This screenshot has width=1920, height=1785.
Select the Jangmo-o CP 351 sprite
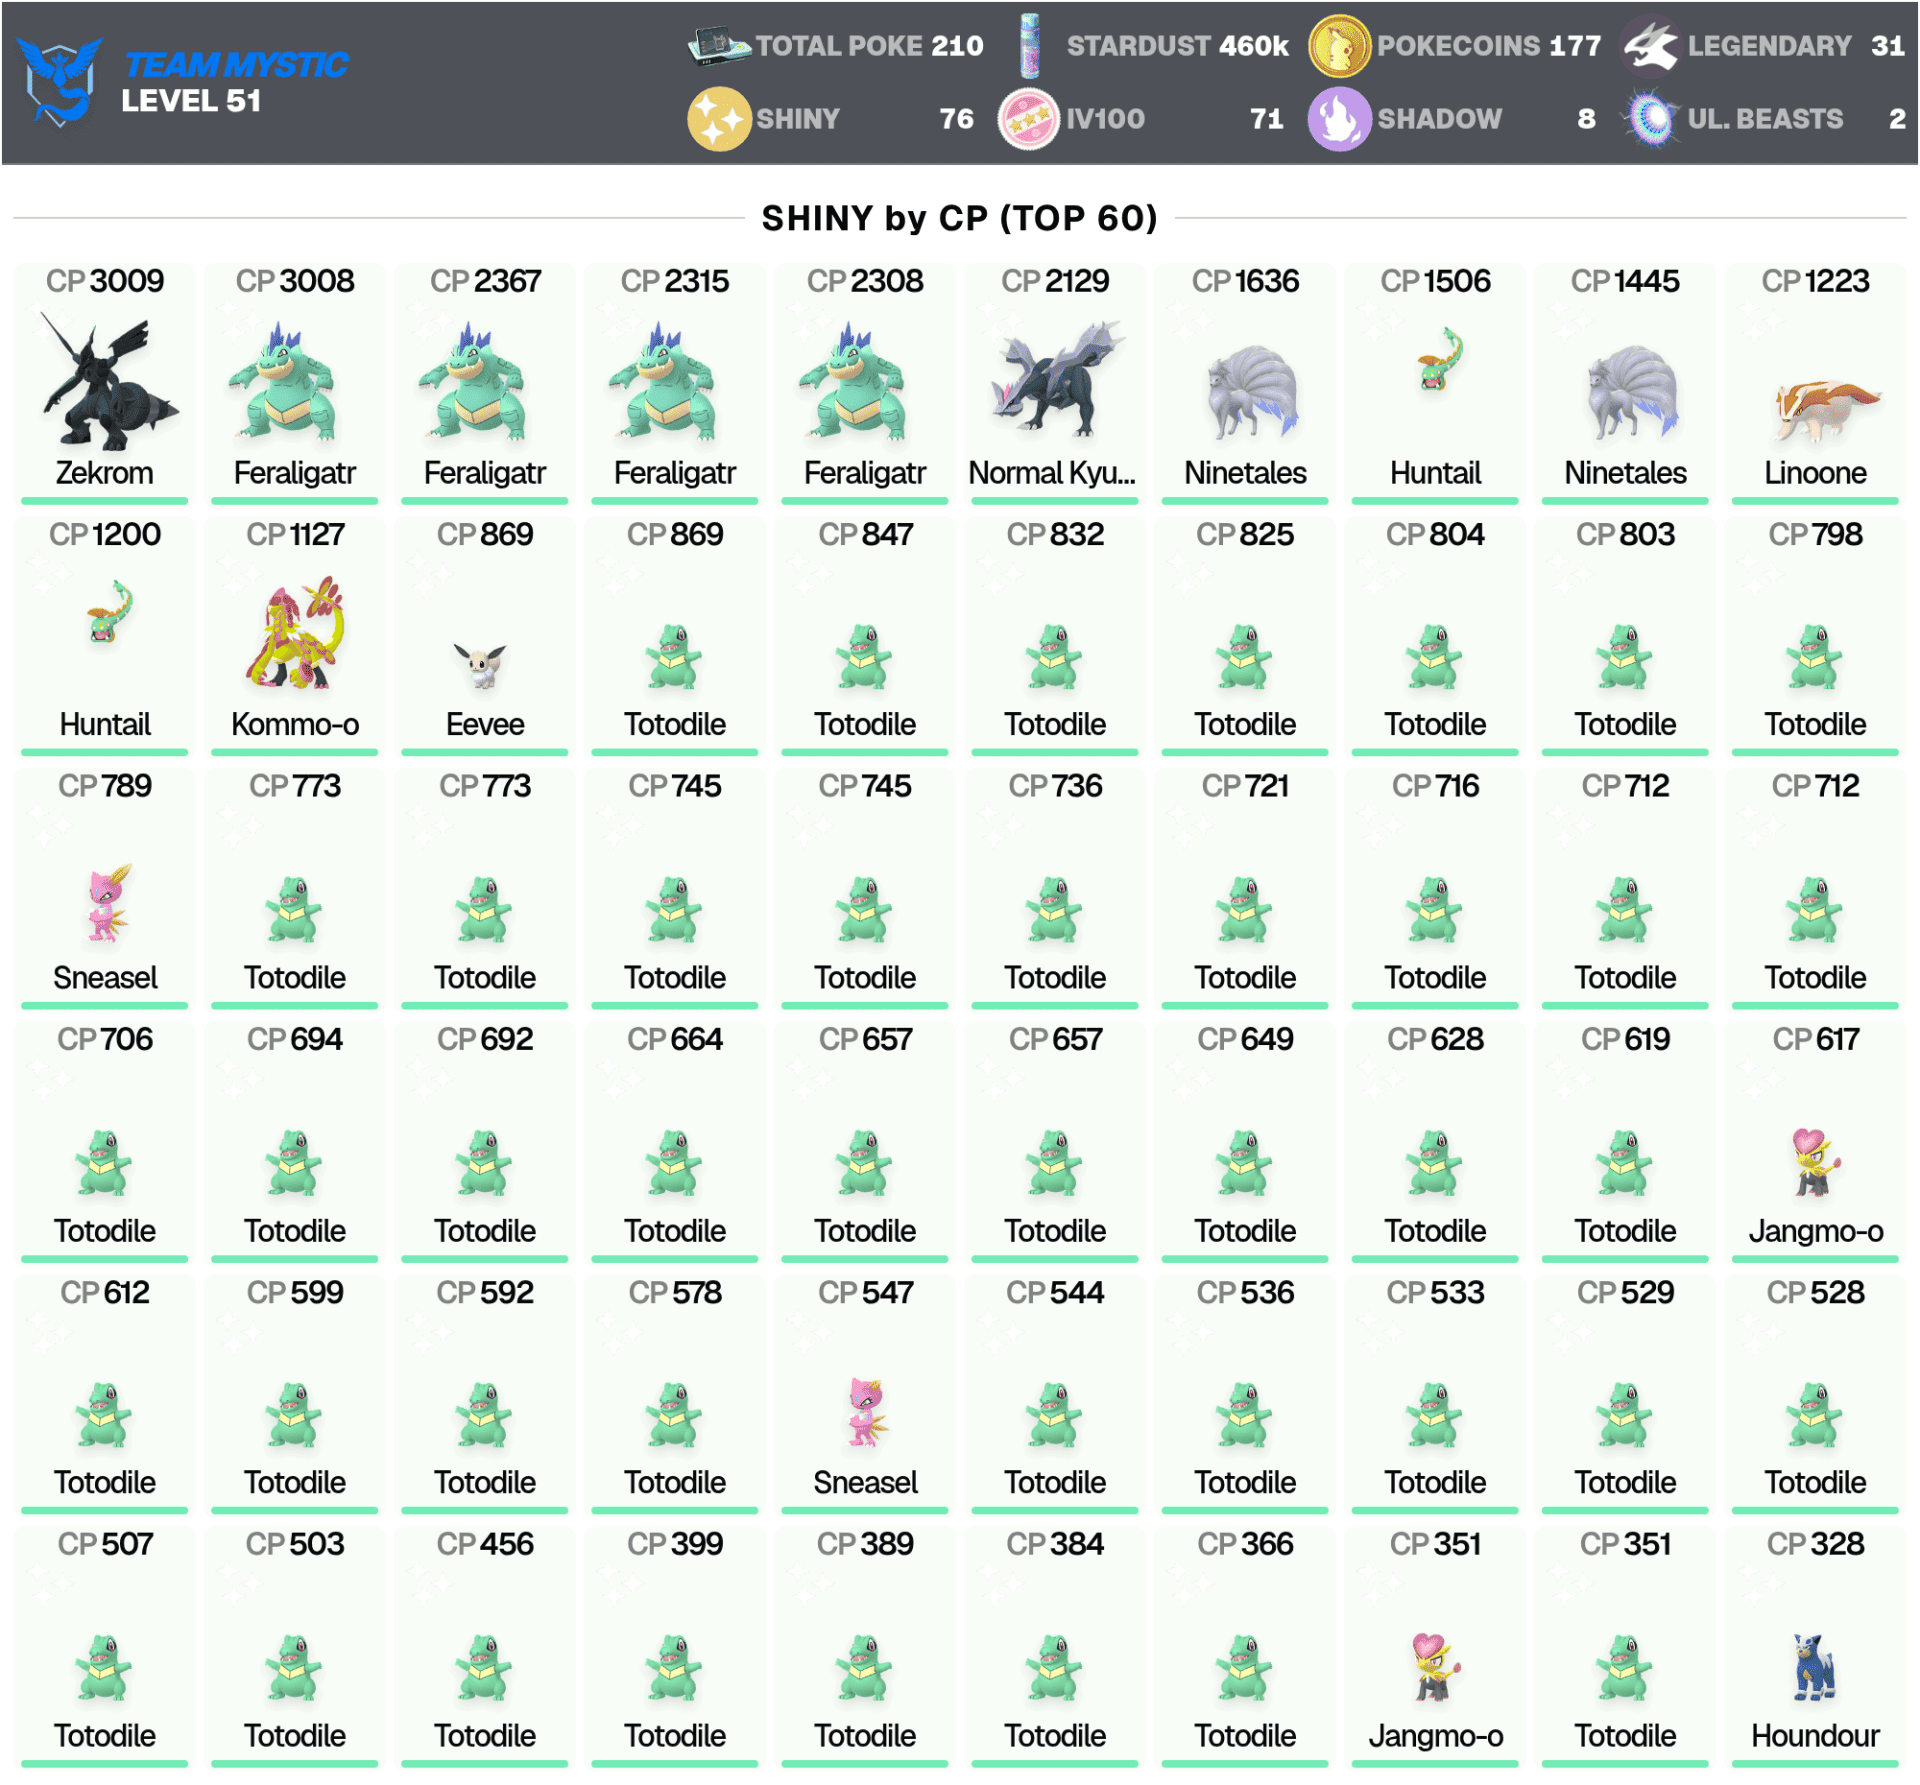coord(1434,1667)
